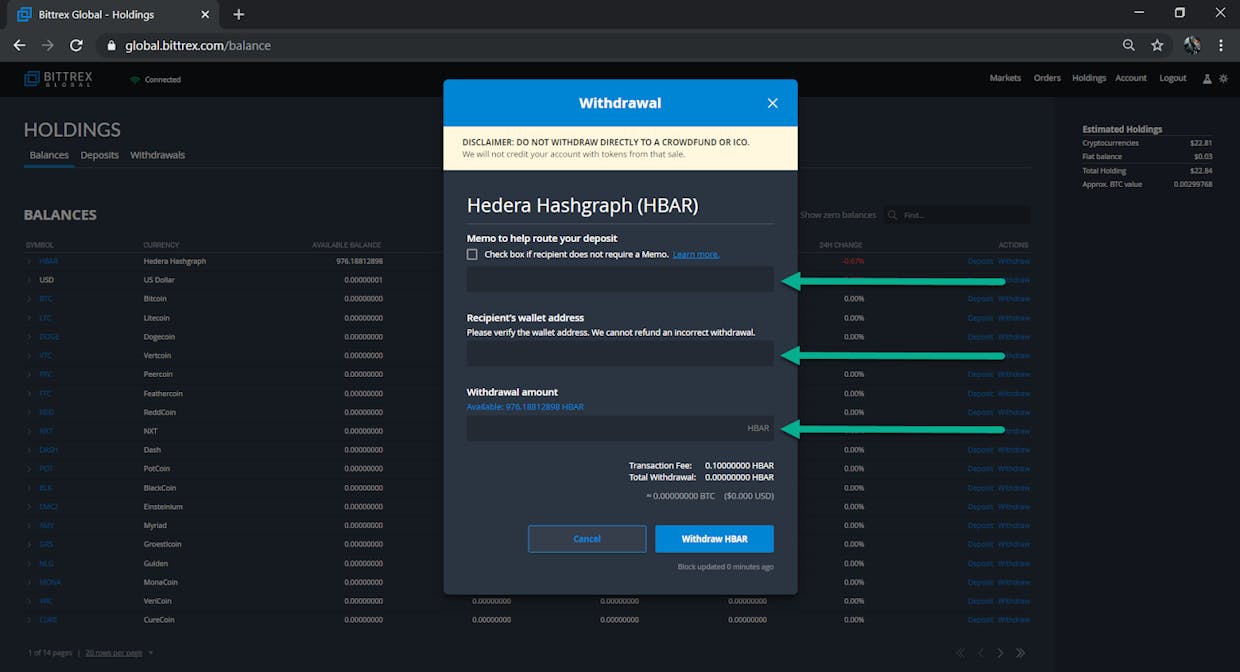The width and height of the screenshot is (1240, 672).
Task: Click Available: 976.18812898 HBAR link
Action: tap(525, 407)
